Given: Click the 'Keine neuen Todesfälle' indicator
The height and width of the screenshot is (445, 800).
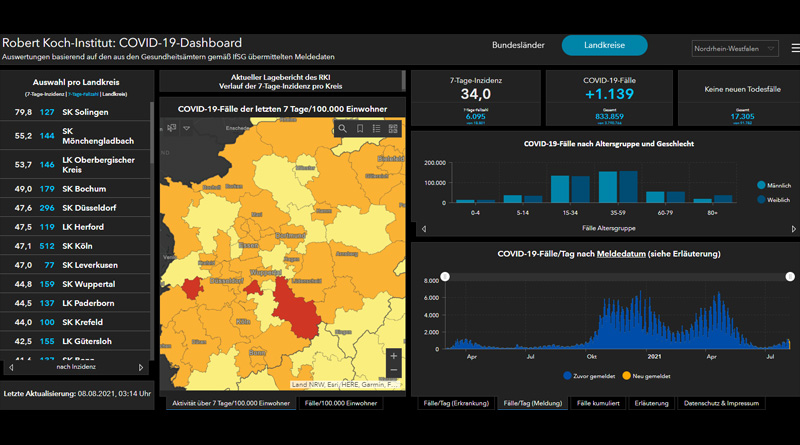Looking at the screenshot, I should click(x=742, y=98).
